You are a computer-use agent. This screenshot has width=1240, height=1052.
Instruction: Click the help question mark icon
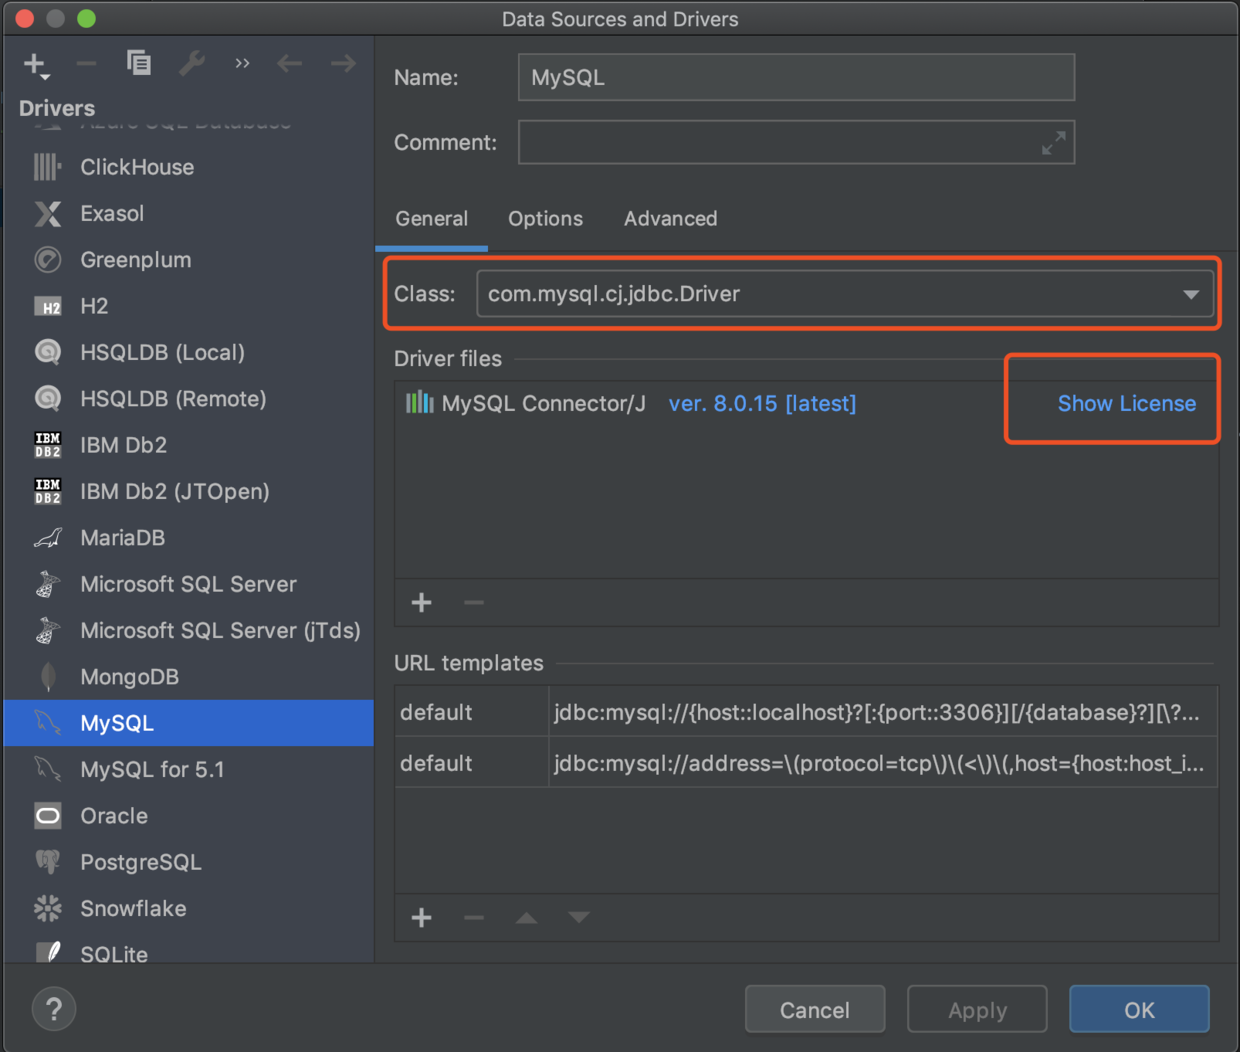(x=54, y=1009)
